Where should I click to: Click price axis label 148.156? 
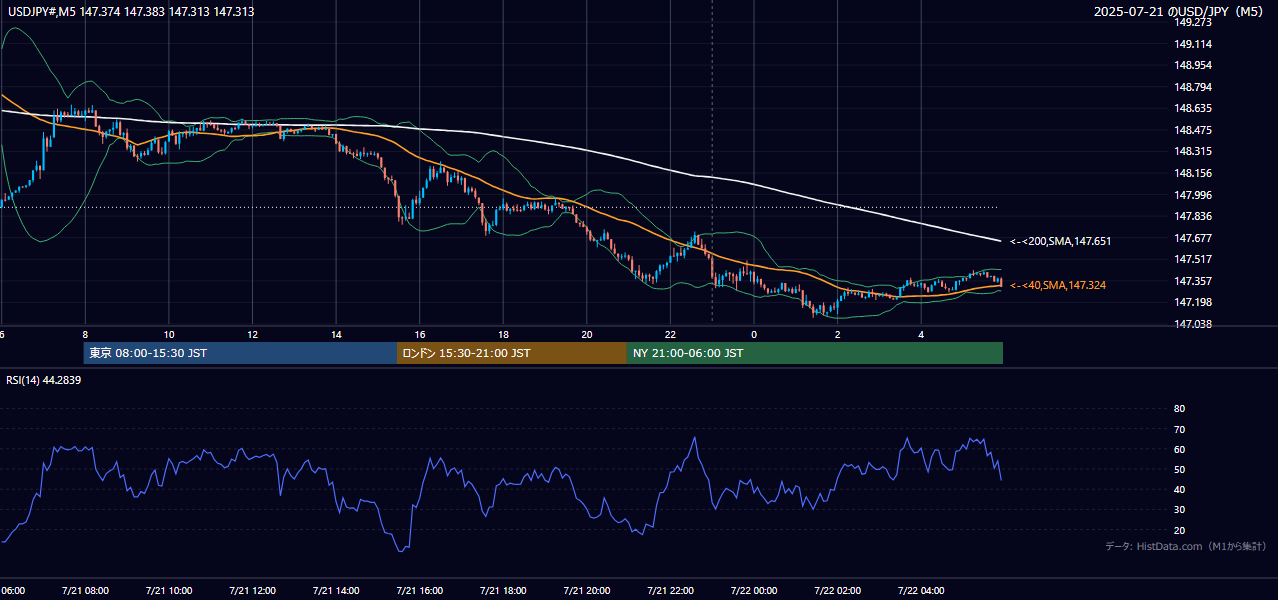[x=1193, y=173]
